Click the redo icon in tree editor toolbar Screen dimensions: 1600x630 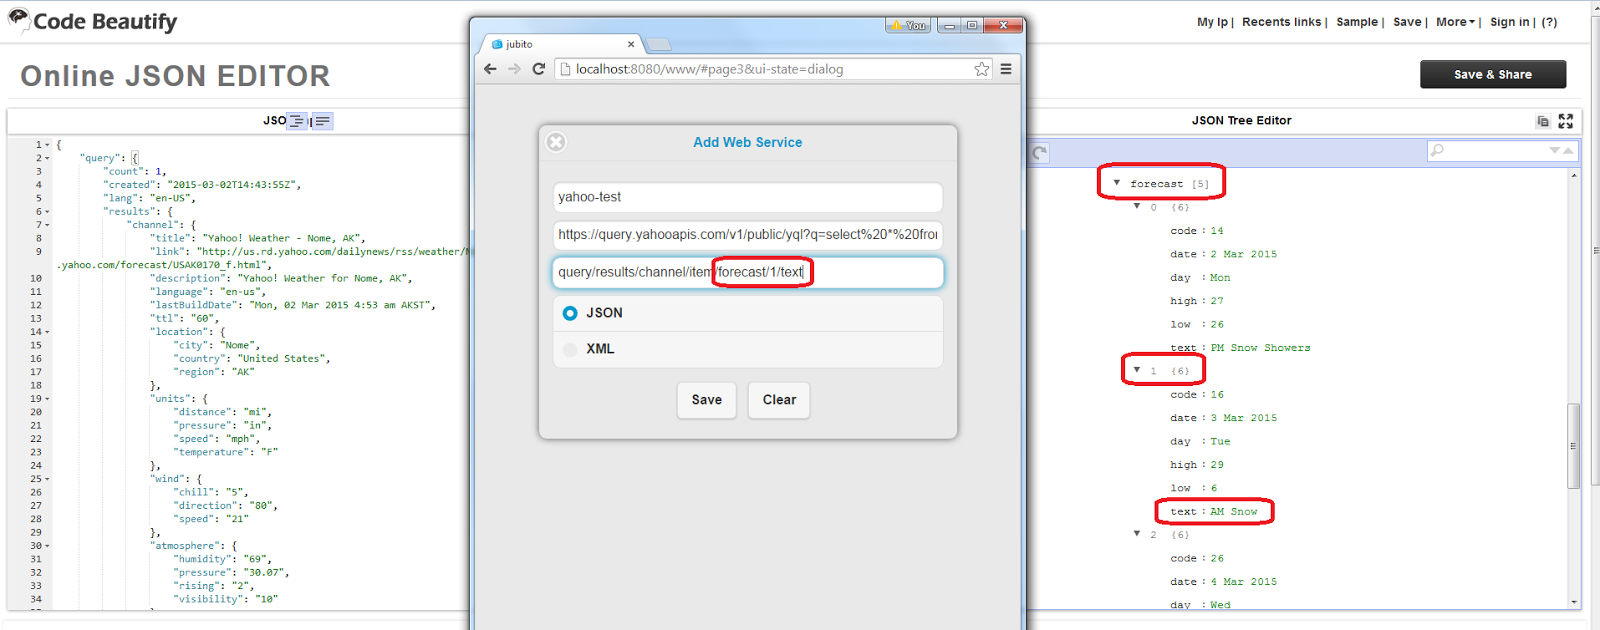pyautogui.click(x=1040, y=152)
